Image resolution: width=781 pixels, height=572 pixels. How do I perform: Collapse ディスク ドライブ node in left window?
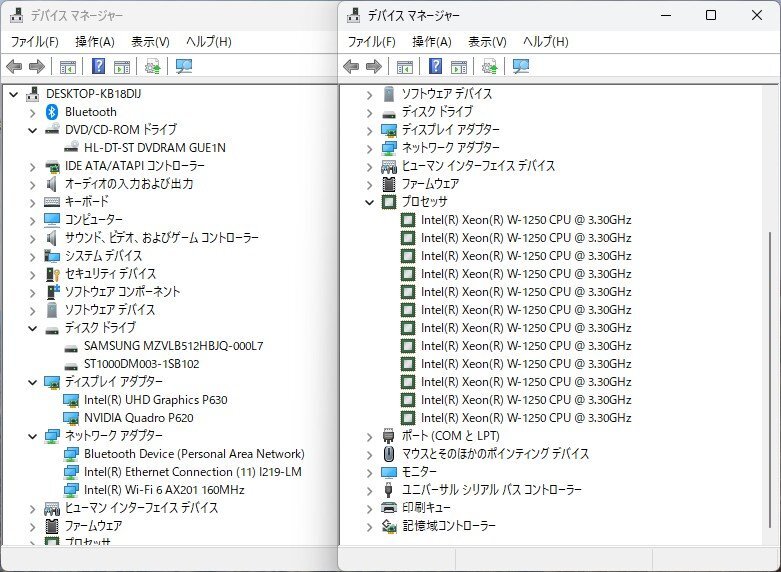coord(33,328)
